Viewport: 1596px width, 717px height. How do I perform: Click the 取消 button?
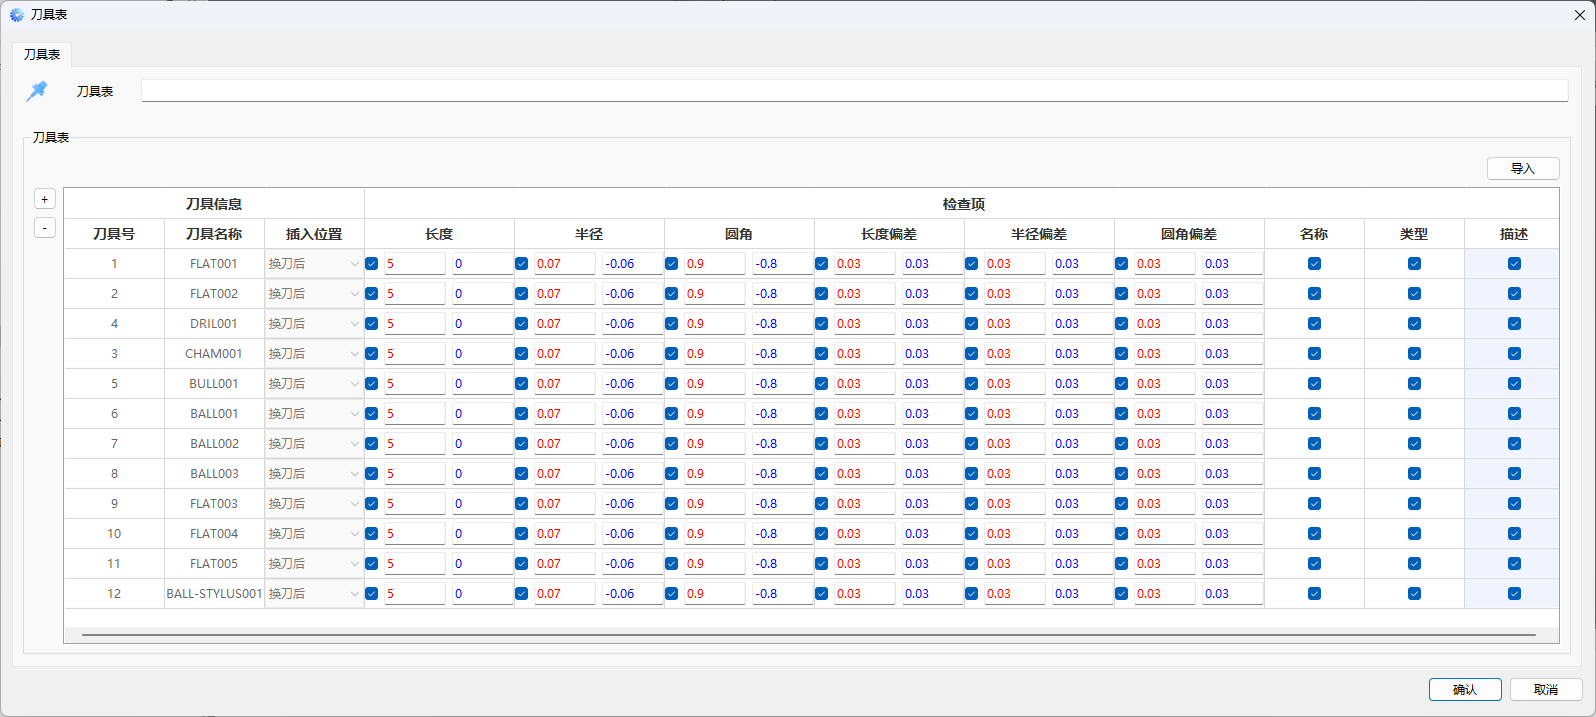click(x=1545, y=689)
